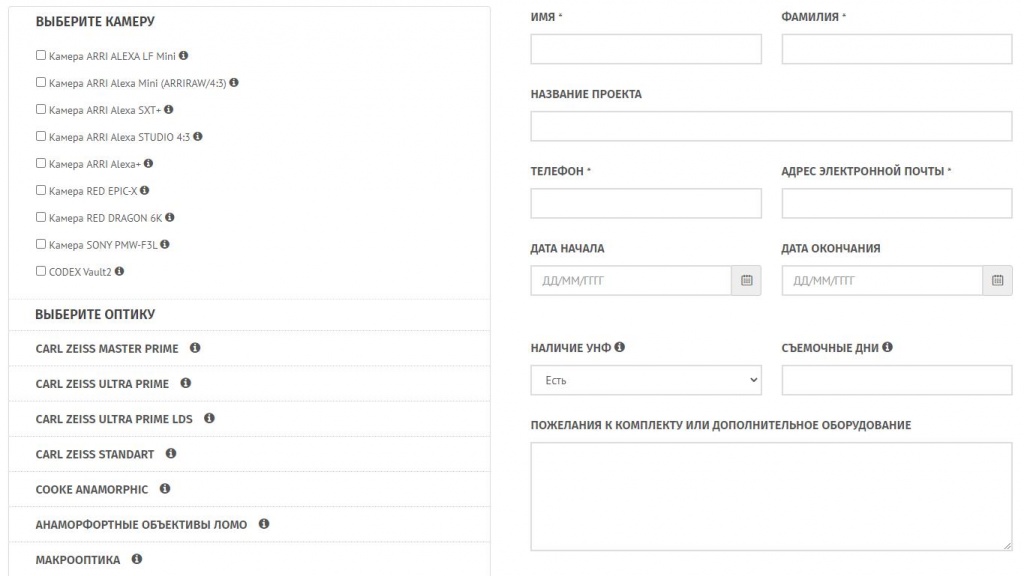The width and height of the screenshot is (1024, 576).
Task: Focus the Название проекта input field
Action: click(771, 126)
